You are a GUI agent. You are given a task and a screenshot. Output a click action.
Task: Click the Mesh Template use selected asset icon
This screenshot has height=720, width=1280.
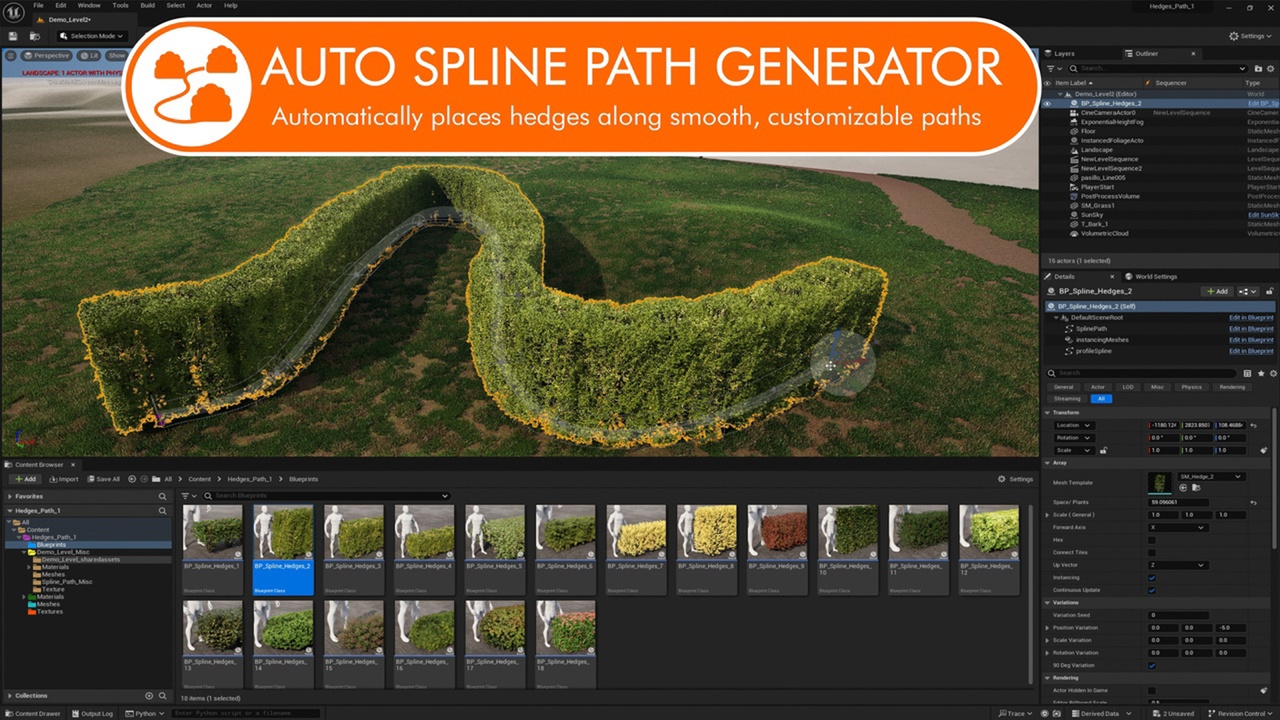tap(1183, 487)
